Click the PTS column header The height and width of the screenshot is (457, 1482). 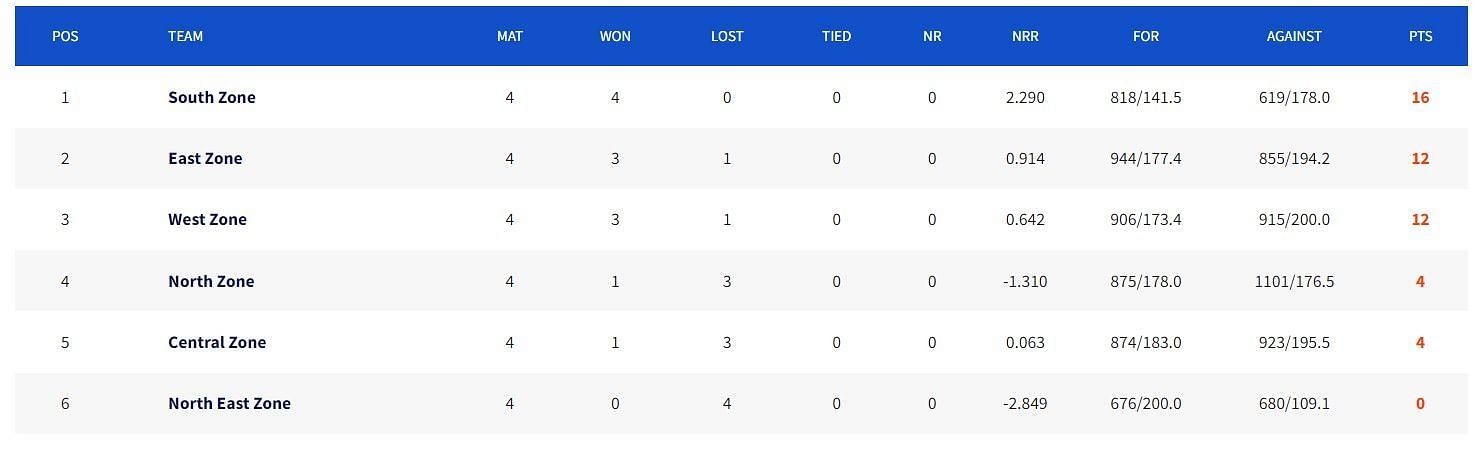[1420, 36]
